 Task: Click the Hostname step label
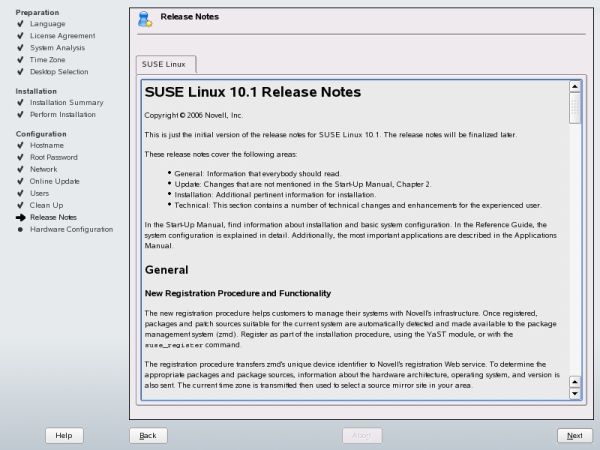click(47, 145)
